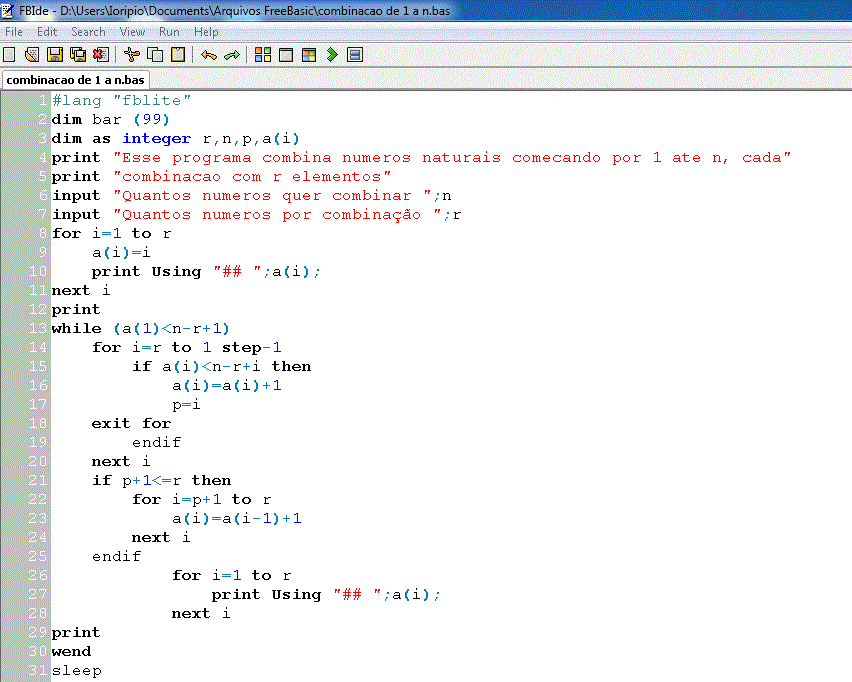
Task: Click the 'for i=1 to r' line 8
Action: [111, 234]
